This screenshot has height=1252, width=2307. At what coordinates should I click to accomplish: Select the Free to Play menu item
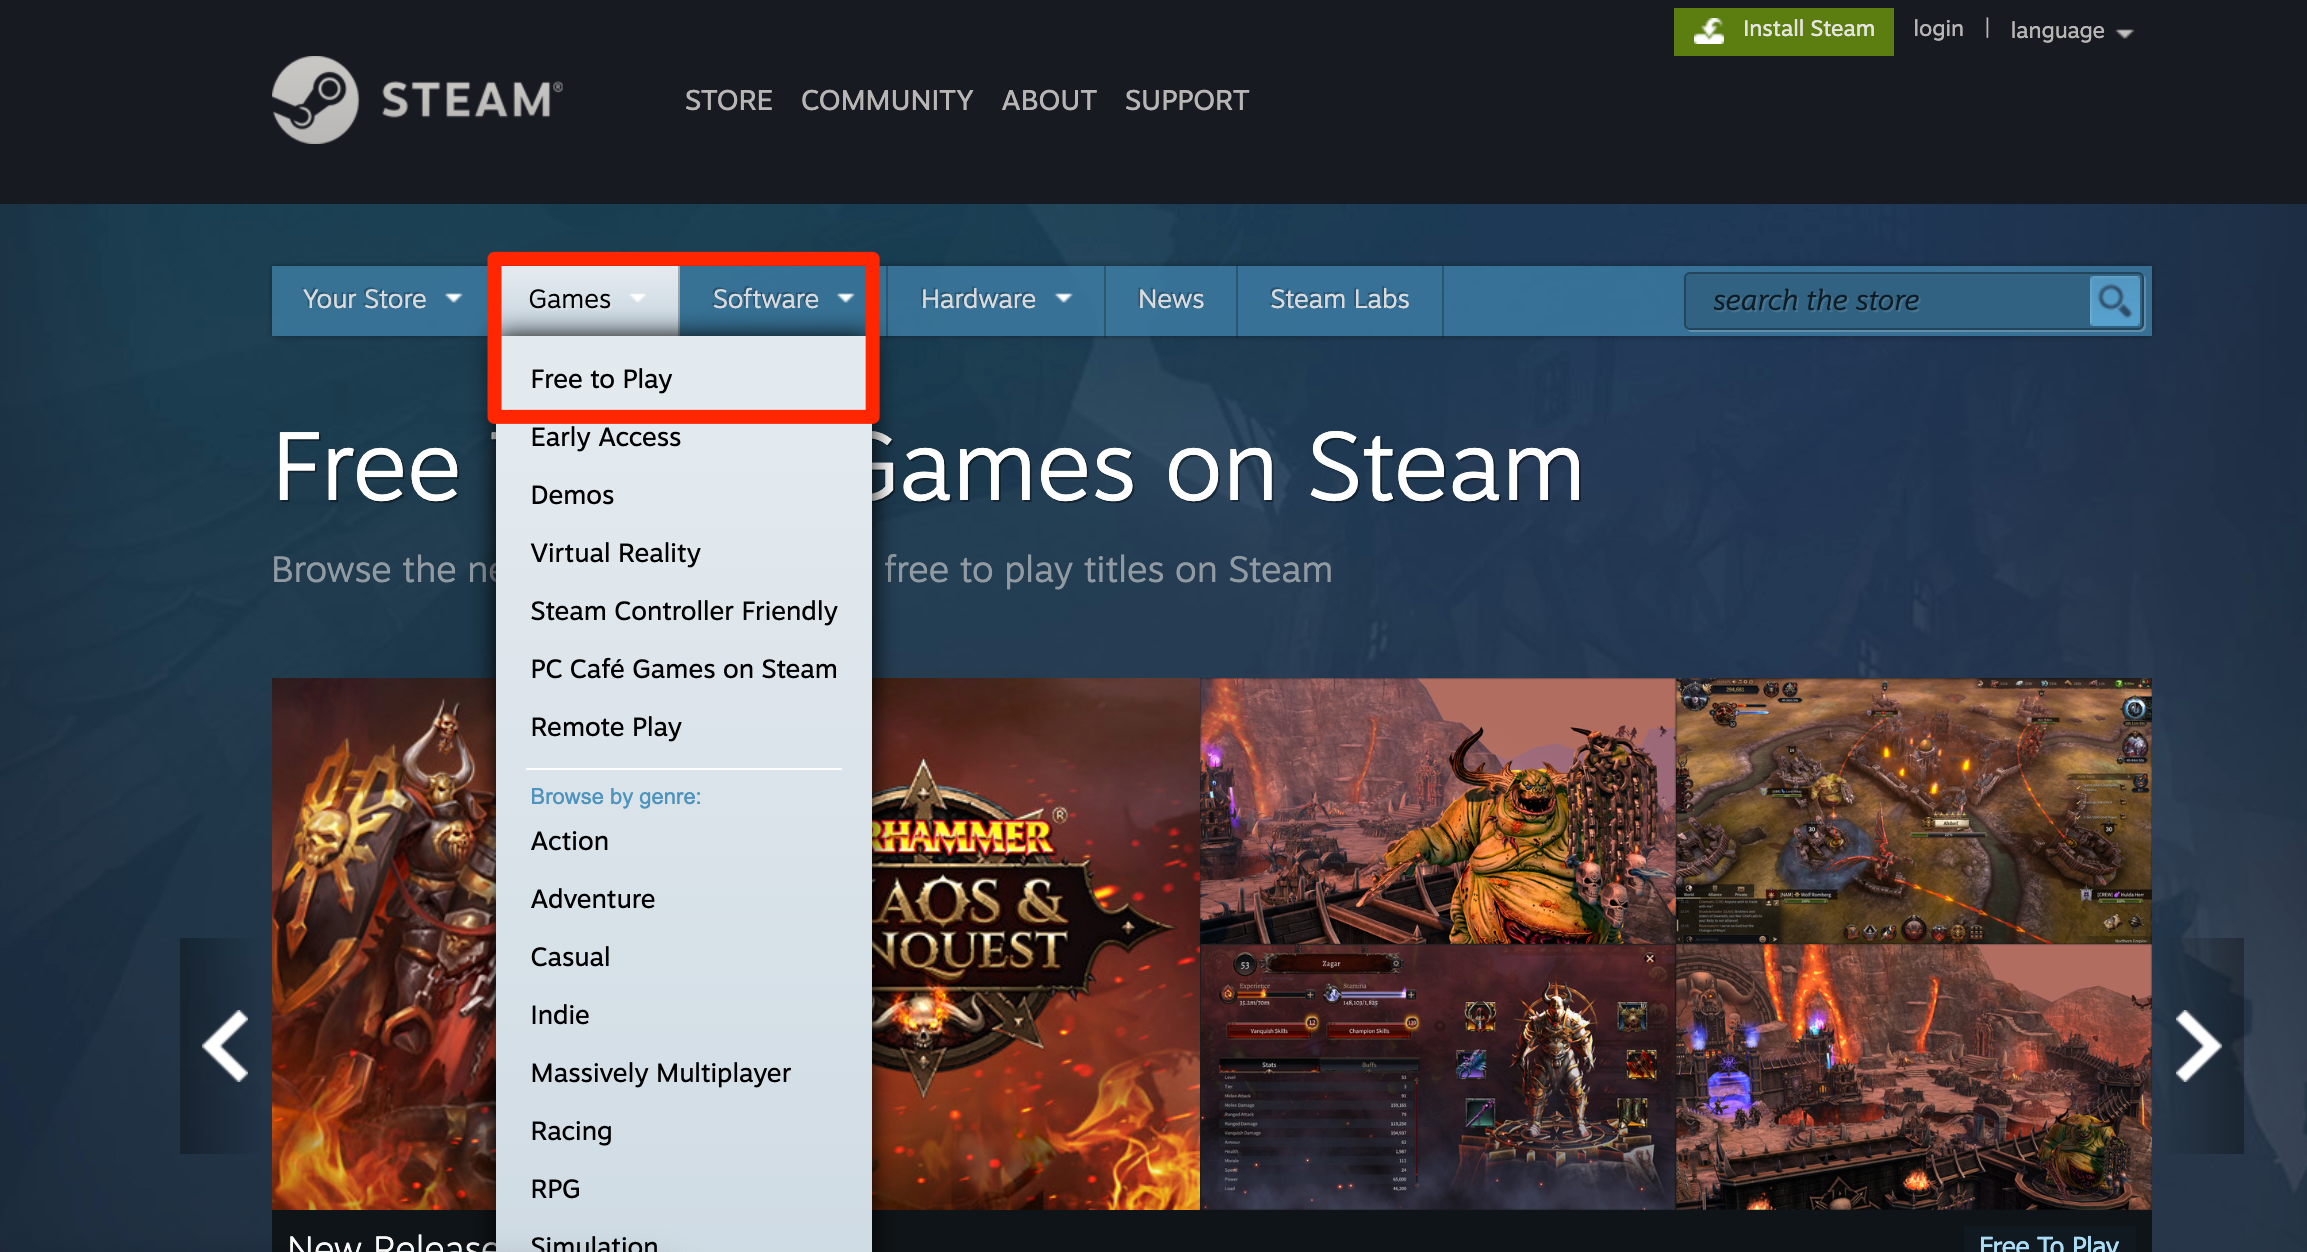[x=603, y=379]
